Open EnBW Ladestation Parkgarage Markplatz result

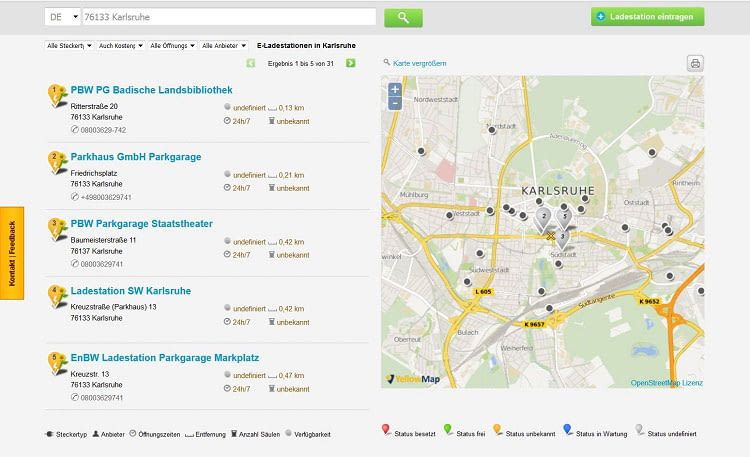(x=165, y=358)
